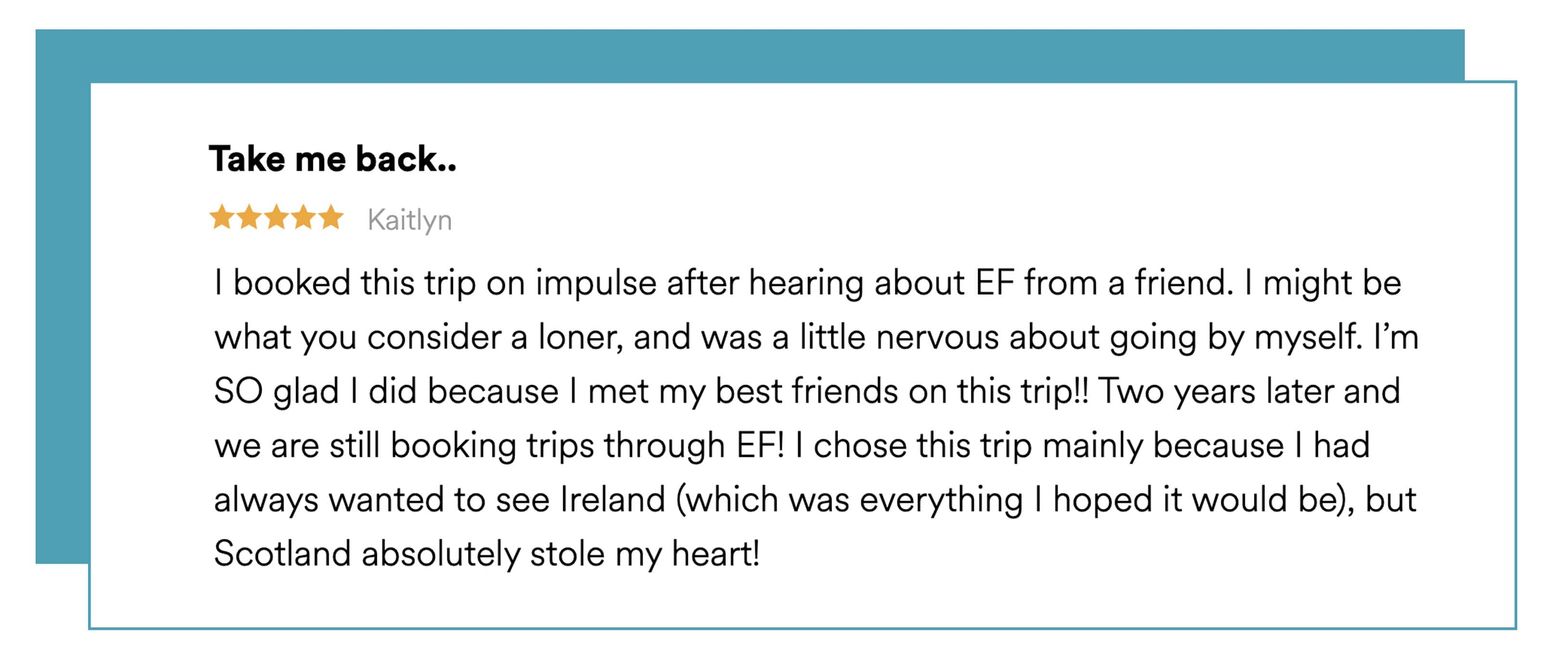1550x663 pixels.
Task: Click the reviewer name Kaitlyn
Action: point(410,220)
